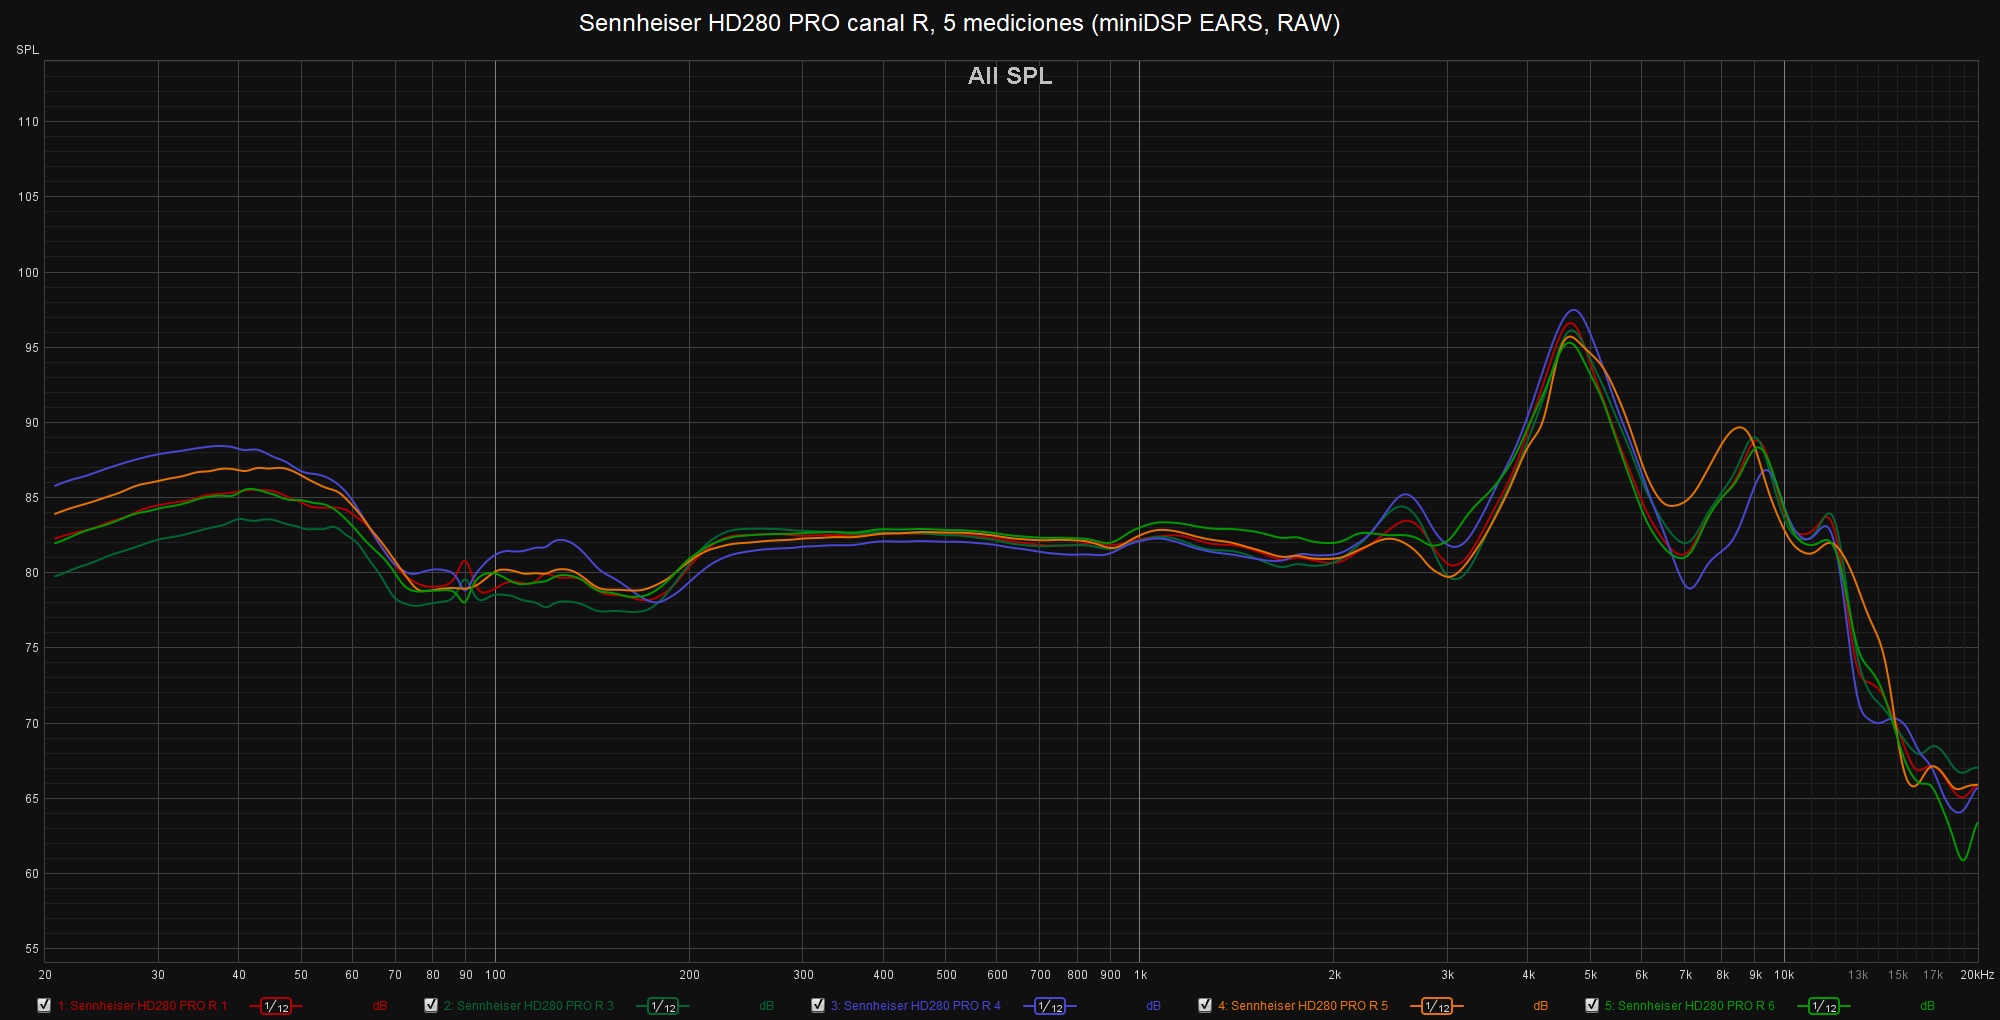Click the red dB readout for trace 1

(x=380, y=1006)
